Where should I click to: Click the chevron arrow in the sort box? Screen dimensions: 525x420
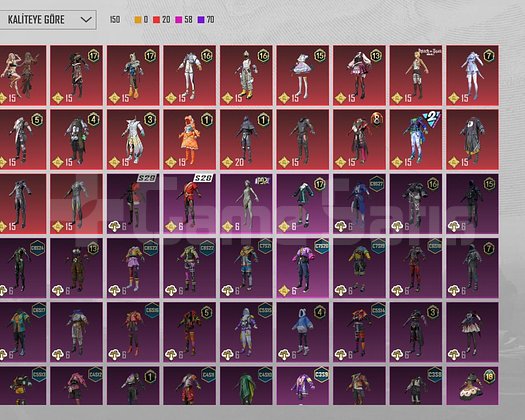click(86, 20)
